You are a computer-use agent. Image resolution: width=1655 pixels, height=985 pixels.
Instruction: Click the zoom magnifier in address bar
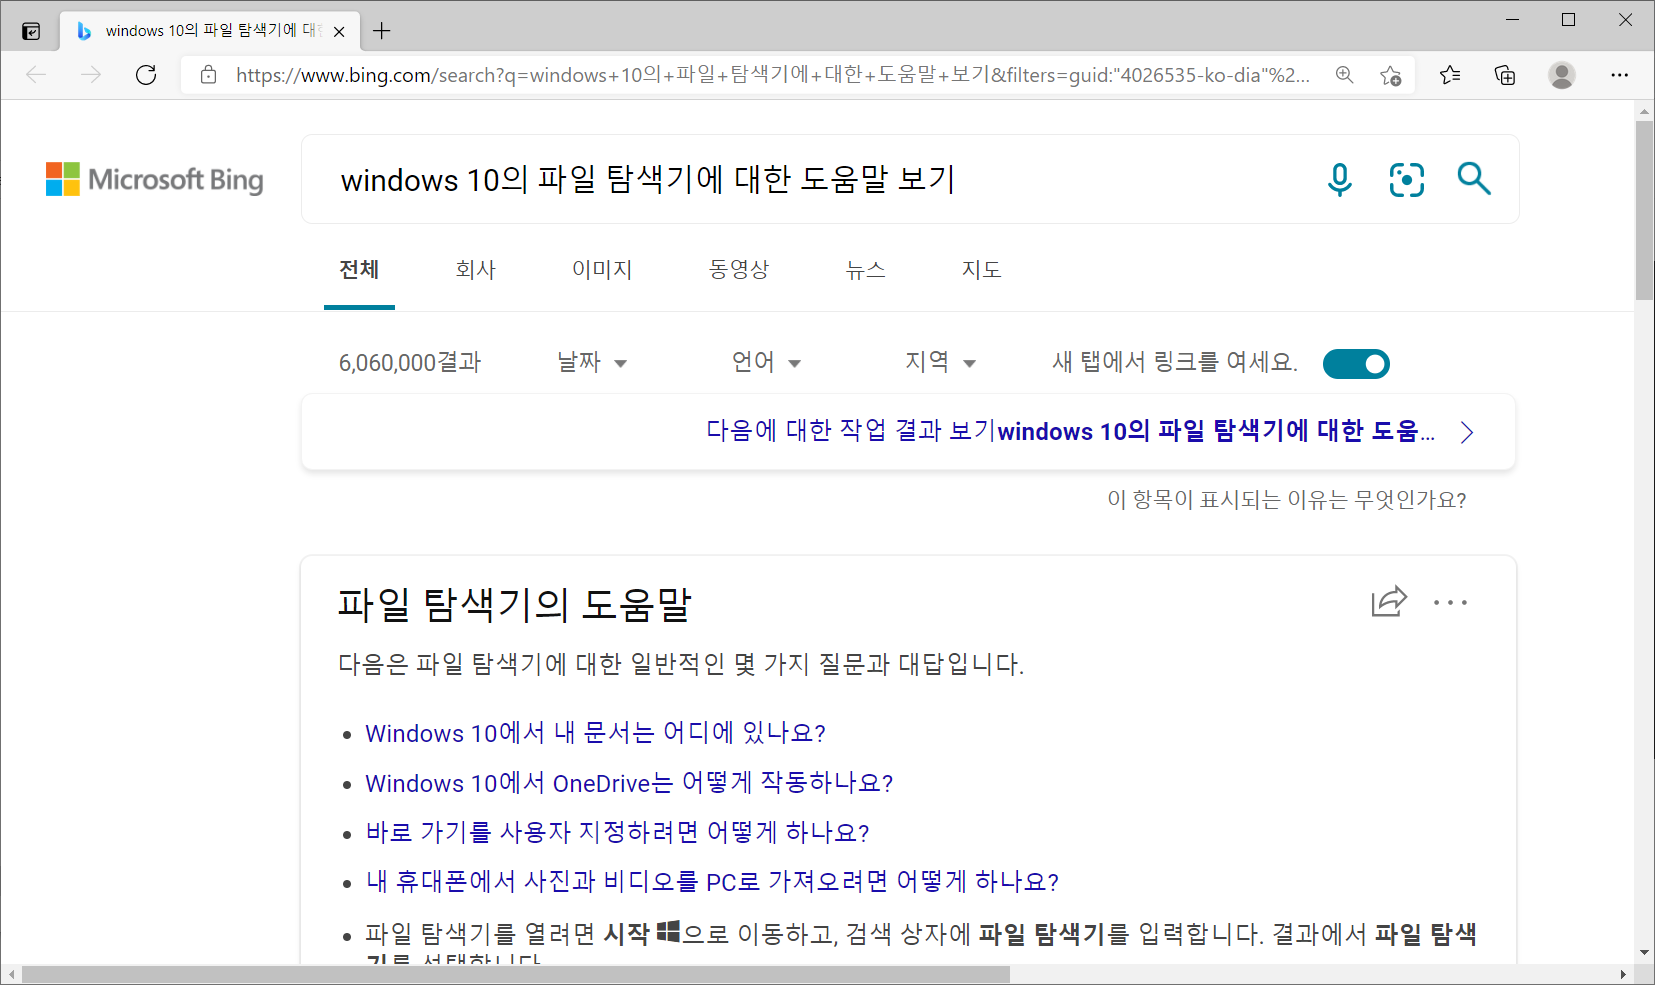[1345, 75]
